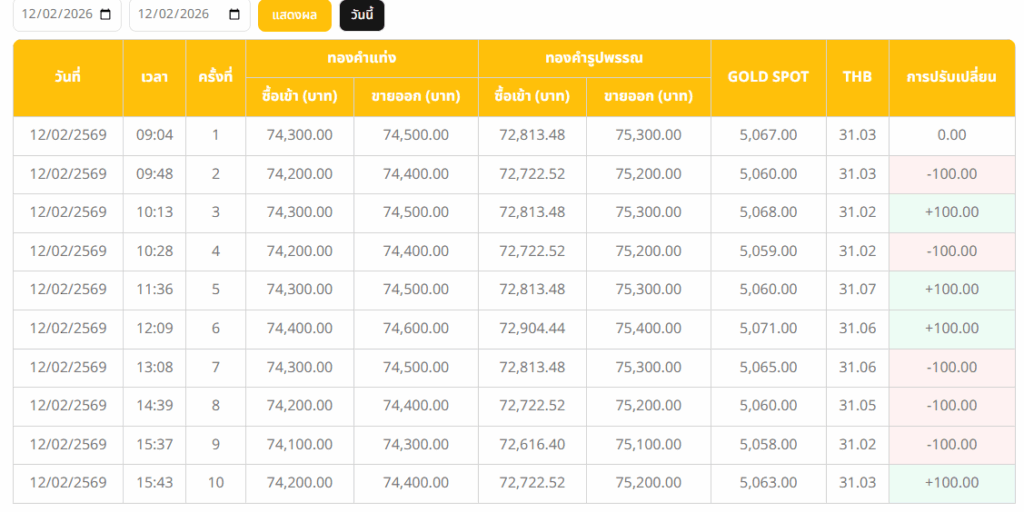Click time cell 15:37
Screen dimensions: 1024x512
(155, 444)
